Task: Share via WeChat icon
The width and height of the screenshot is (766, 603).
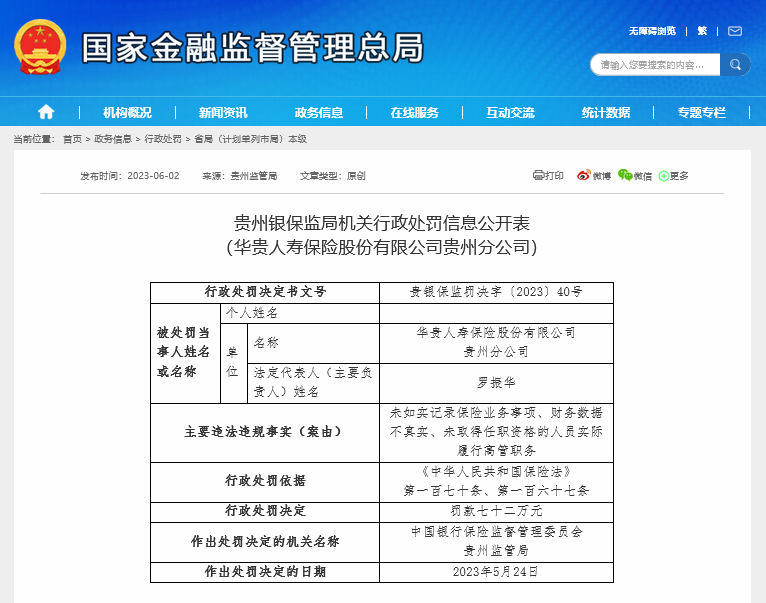Action: click(625, 175)
